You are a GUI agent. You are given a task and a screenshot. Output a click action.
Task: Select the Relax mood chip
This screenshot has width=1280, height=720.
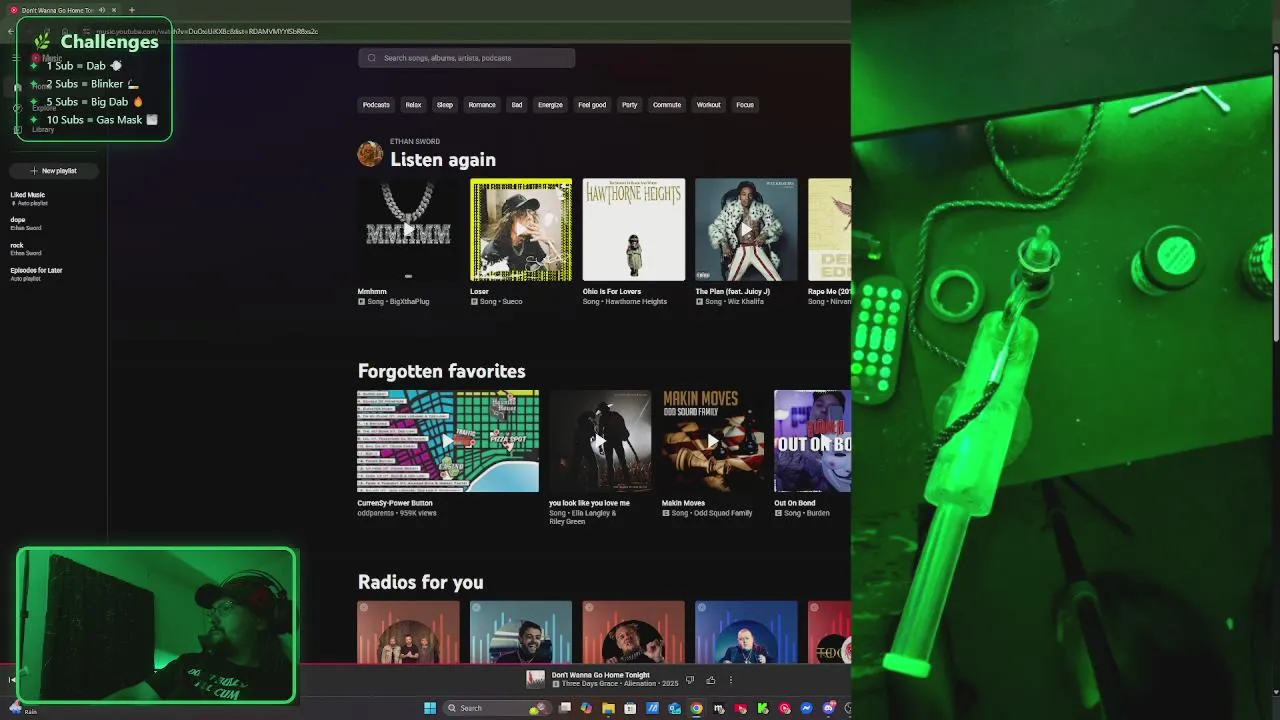coord(413,105)
